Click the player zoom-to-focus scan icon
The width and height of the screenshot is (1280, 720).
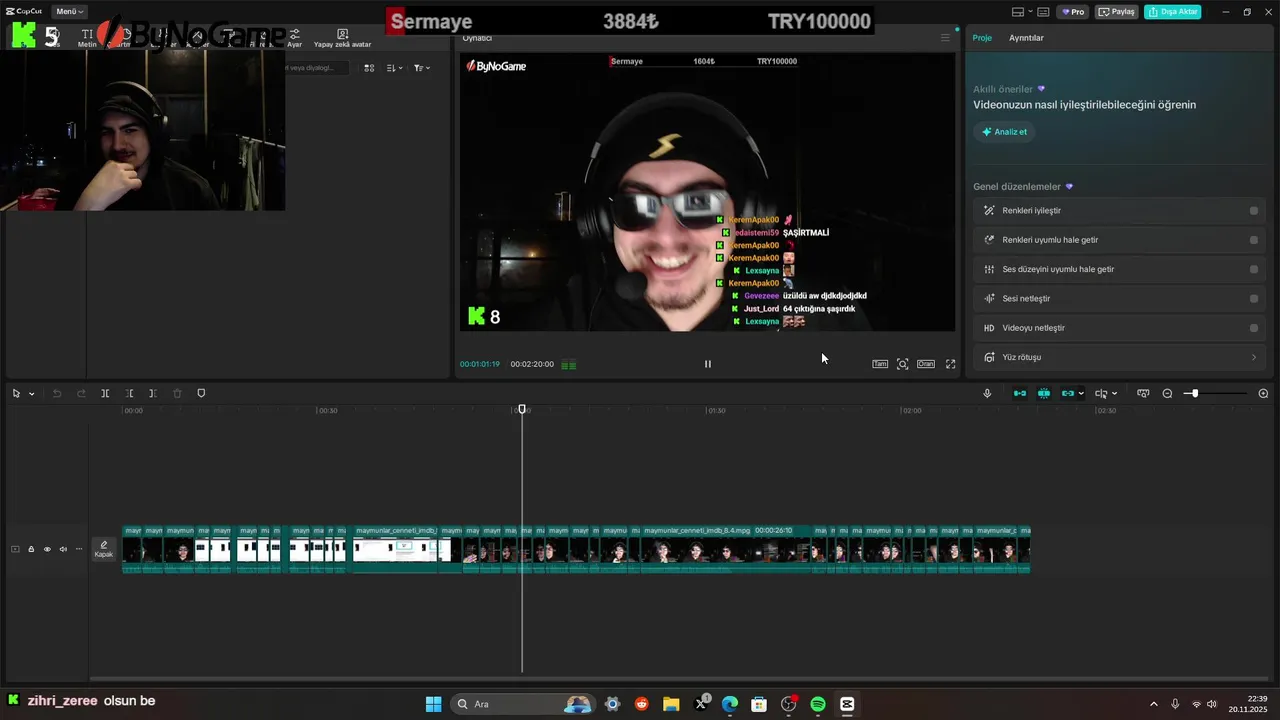(902, 364)
